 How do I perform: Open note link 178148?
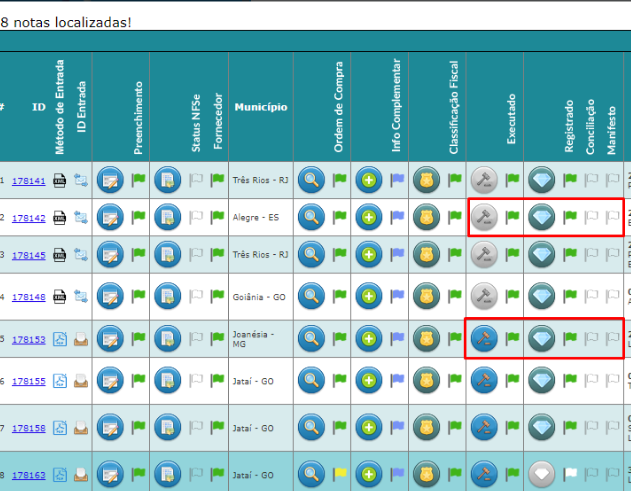(28, 297)
